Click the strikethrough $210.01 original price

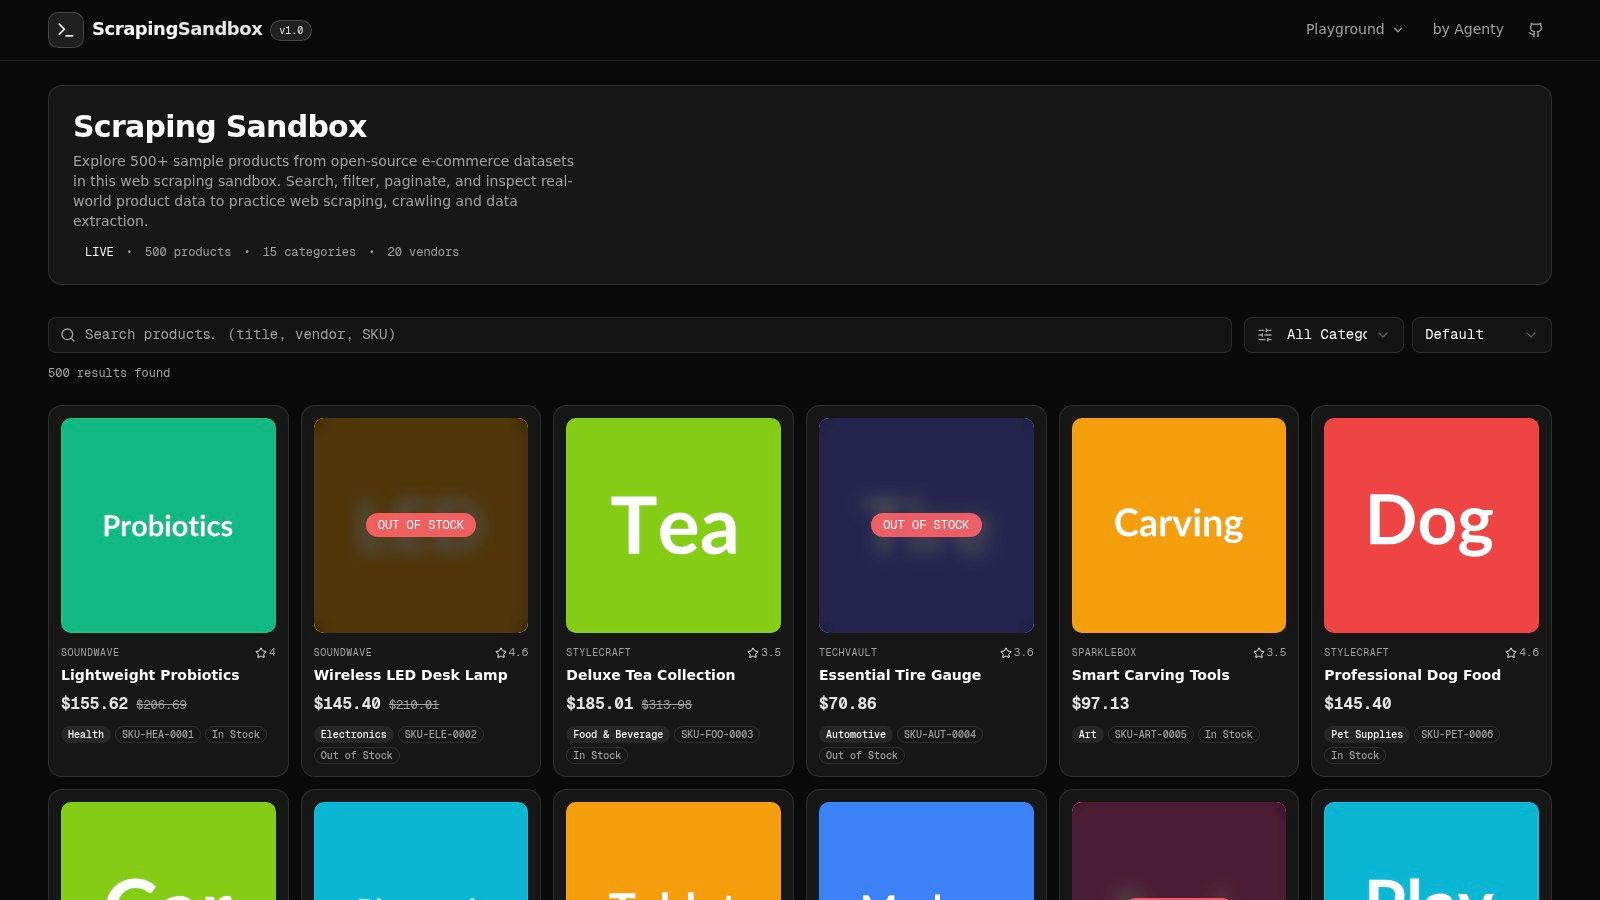414,705
